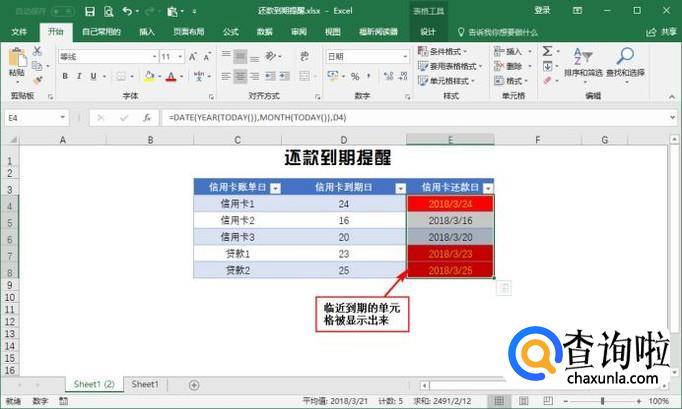Toggle align right
Viewport: 682px width, 409px height.
point(254,77)
